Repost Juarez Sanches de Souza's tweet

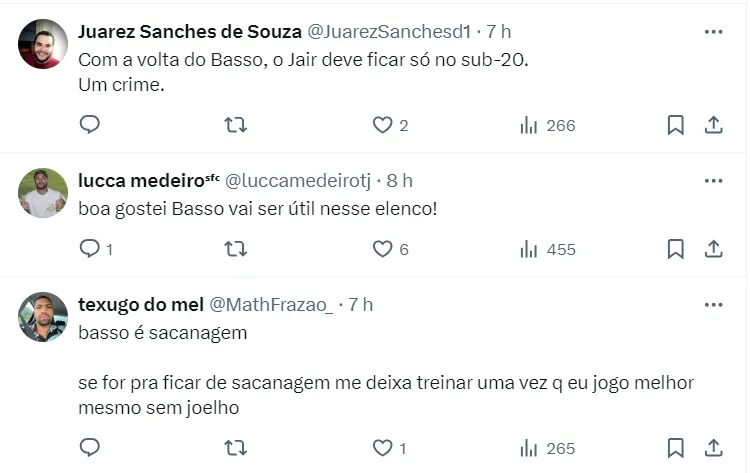[x=236, y=125]
